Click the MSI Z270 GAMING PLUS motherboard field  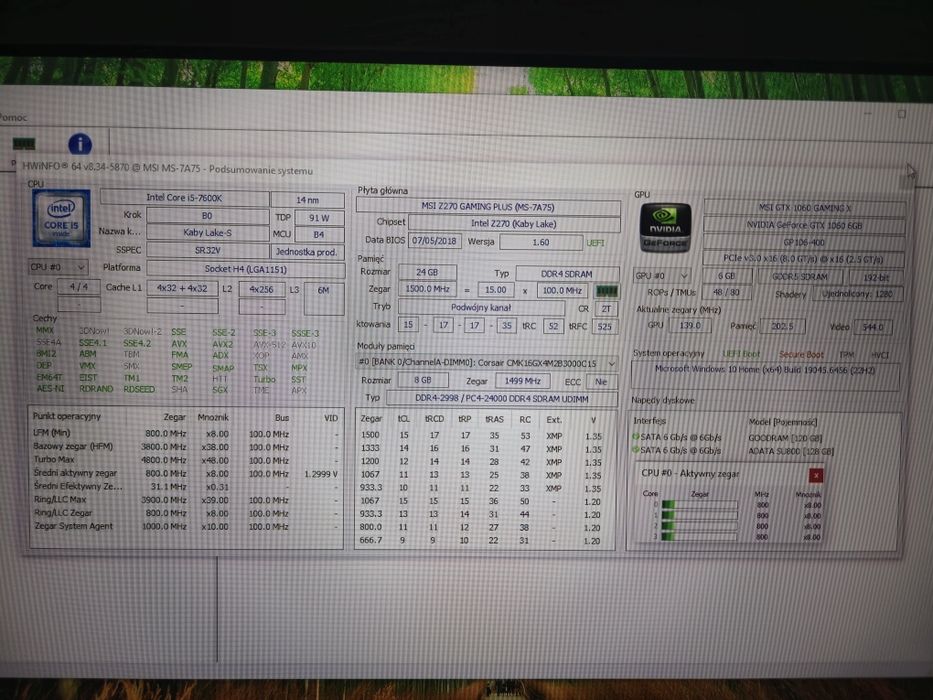pos(487,207)
